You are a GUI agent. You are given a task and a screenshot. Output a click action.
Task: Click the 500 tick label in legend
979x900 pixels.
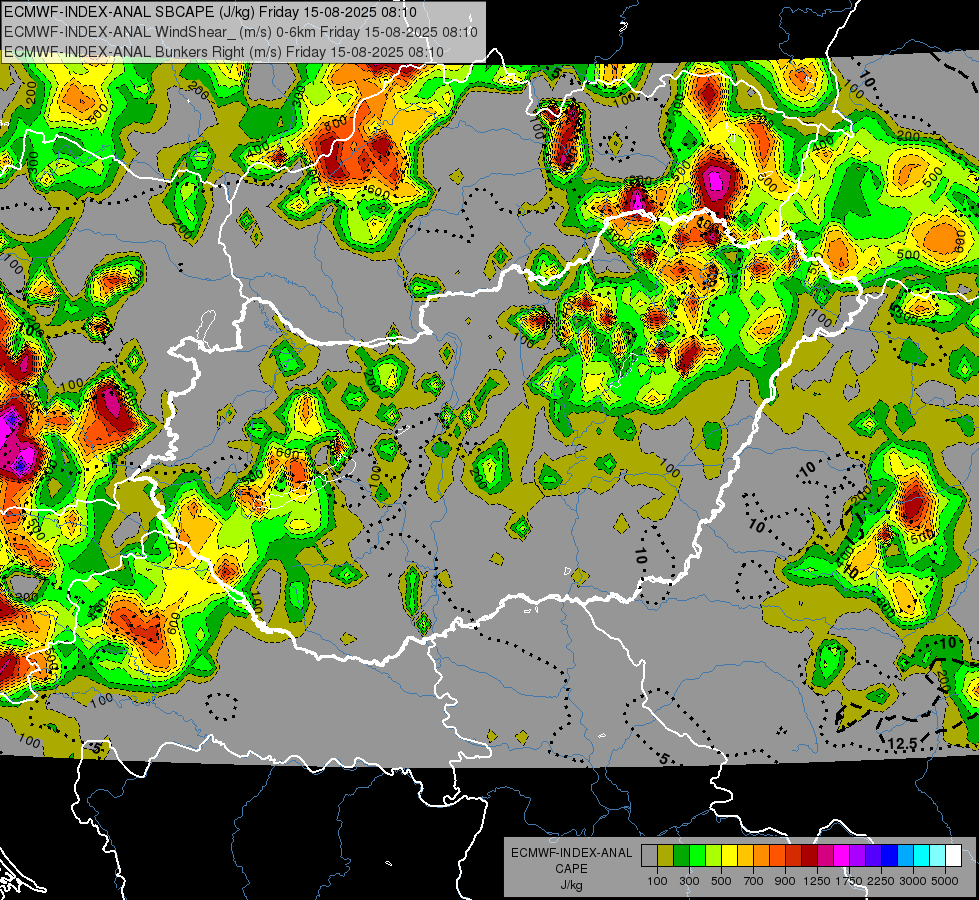pyautogui.click(x=721, y=881)
